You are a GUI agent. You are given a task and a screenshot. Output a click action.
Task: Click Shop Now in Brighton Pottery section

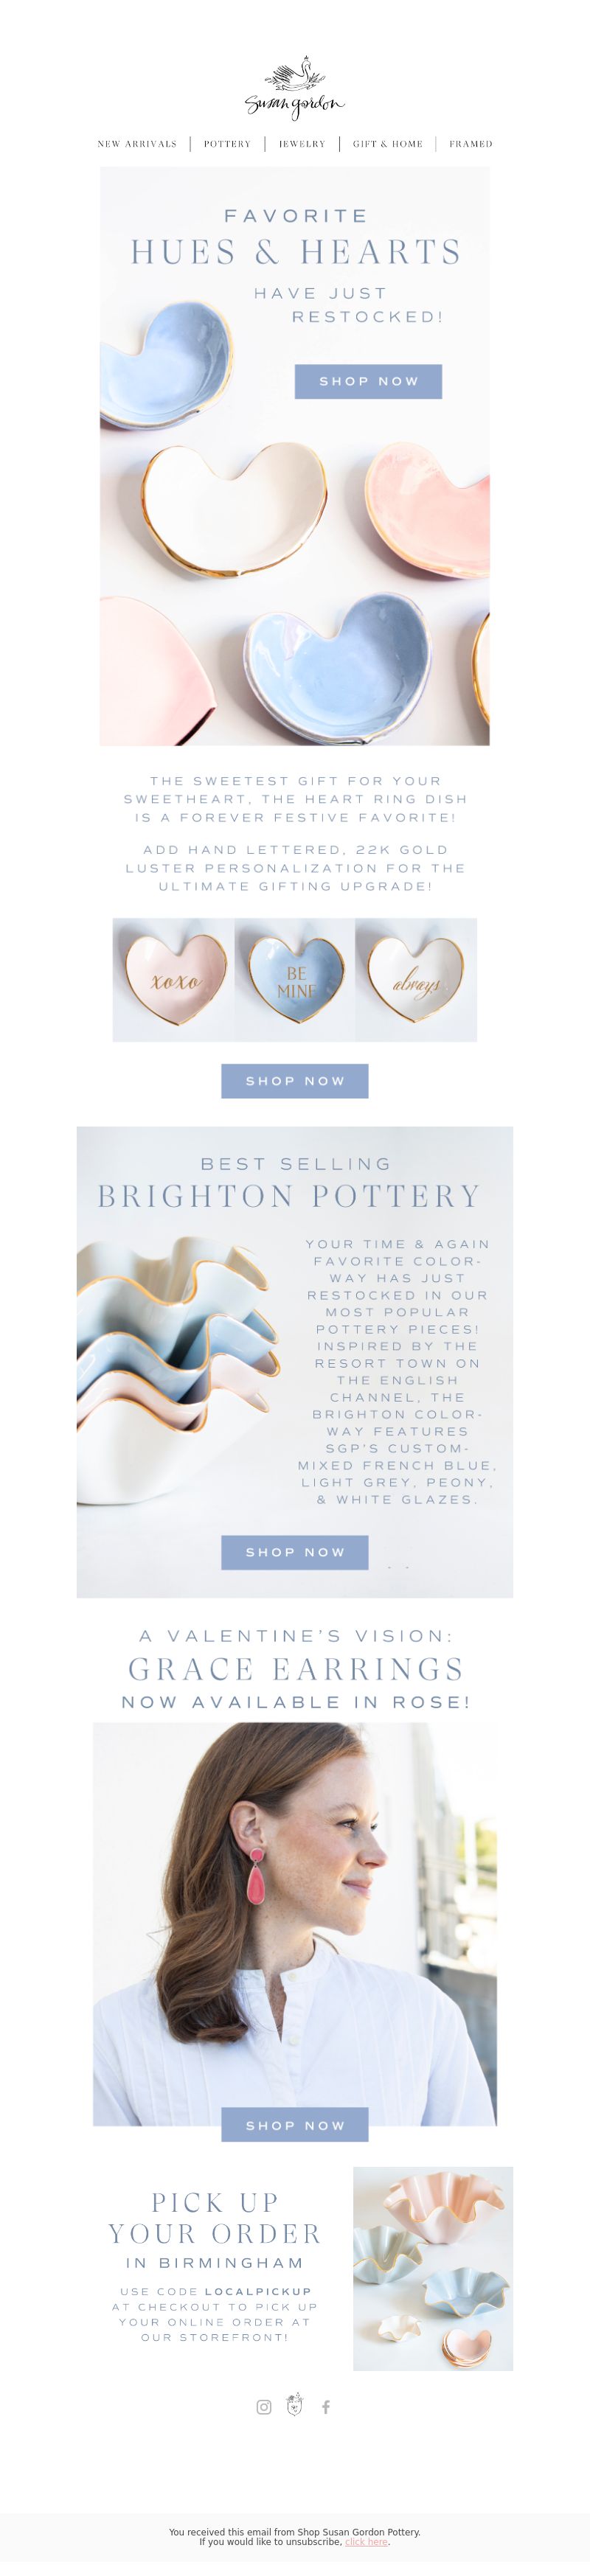tap(295, 1552)
